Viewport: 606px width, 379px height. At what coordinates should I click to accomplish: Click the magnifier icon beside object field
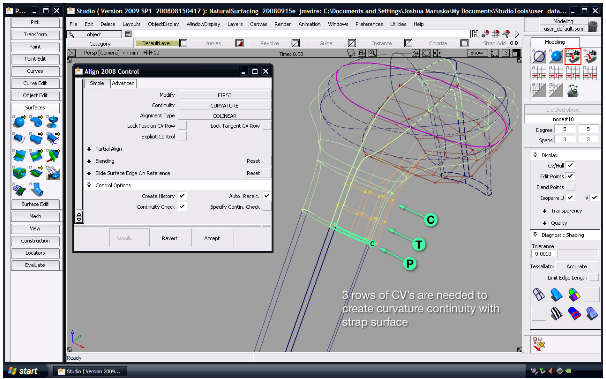click(71, 34)
